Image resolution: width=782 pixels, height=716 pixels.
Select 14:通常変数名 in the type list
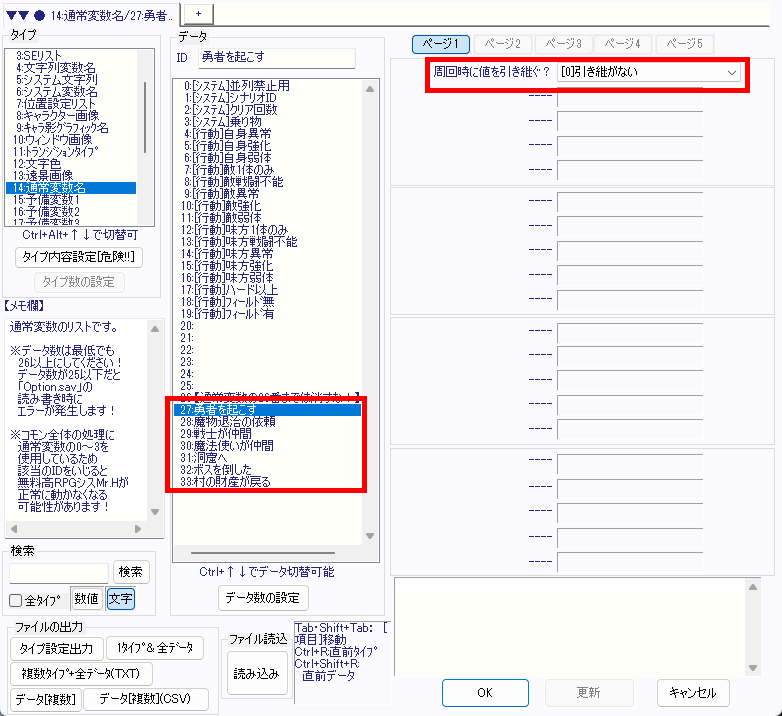coord(60,188)
